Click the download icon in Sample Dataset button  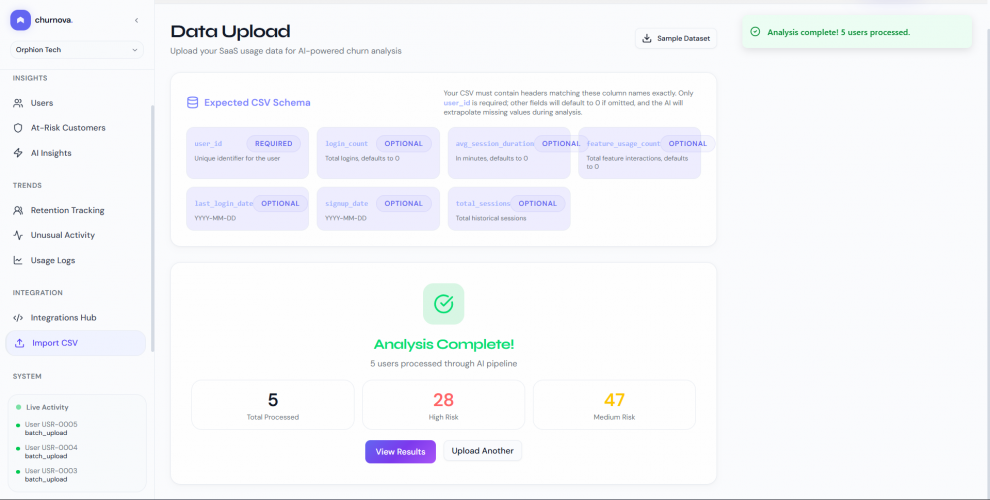(x=647, y=39)
